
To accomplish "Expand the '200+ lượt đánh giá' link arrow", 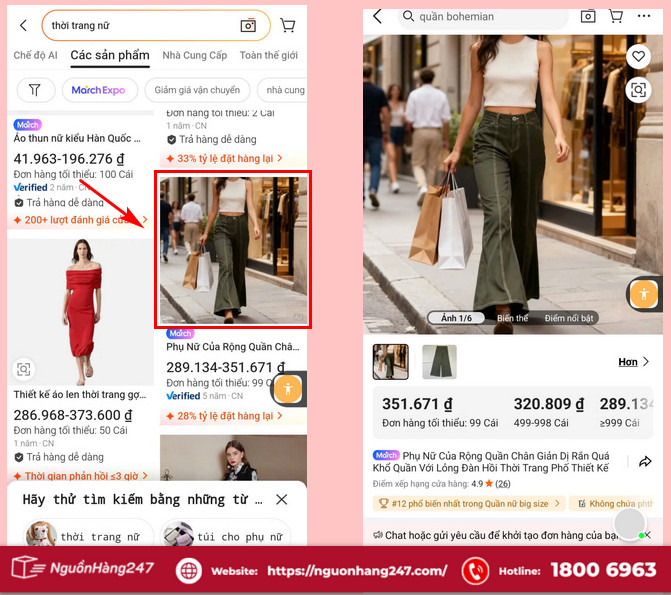I will point(144,220).
